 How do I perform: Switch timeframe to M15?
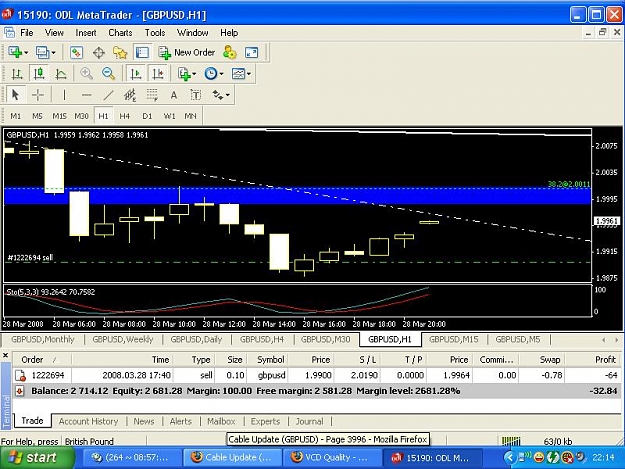pyautogui.click(x=59, y=116)
